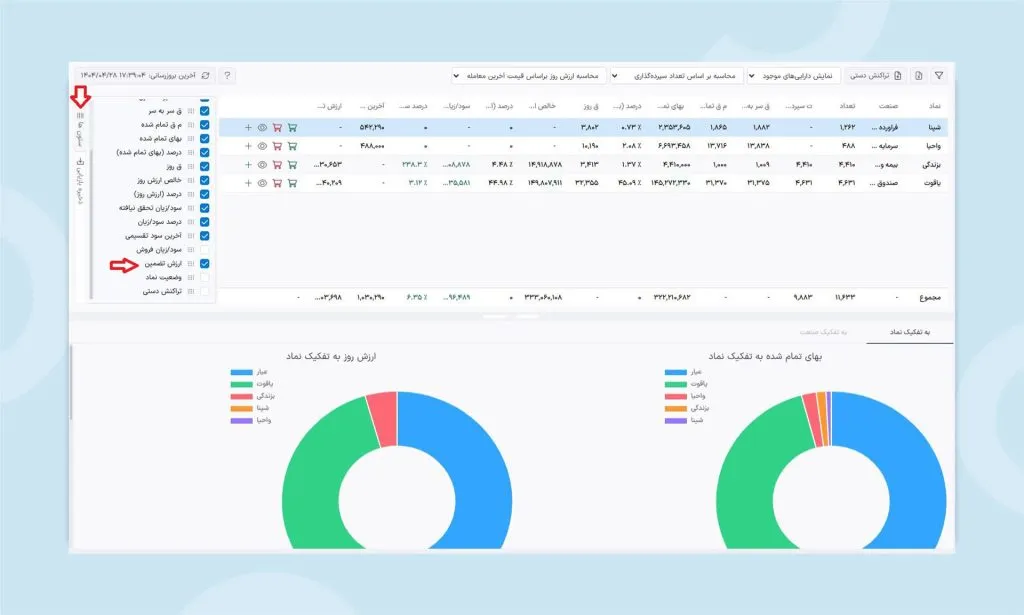The image size is (1024, 615).
Task: Click green buy cart in یاقوت row
Action: pyautogui.click(x=292, y=183)
